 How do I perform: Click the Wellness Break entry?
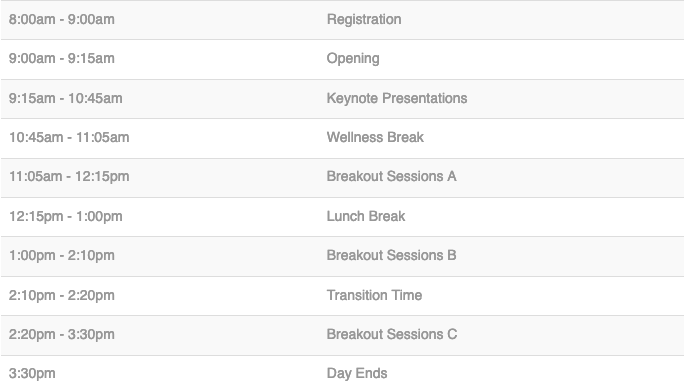[x=375, y=137]
